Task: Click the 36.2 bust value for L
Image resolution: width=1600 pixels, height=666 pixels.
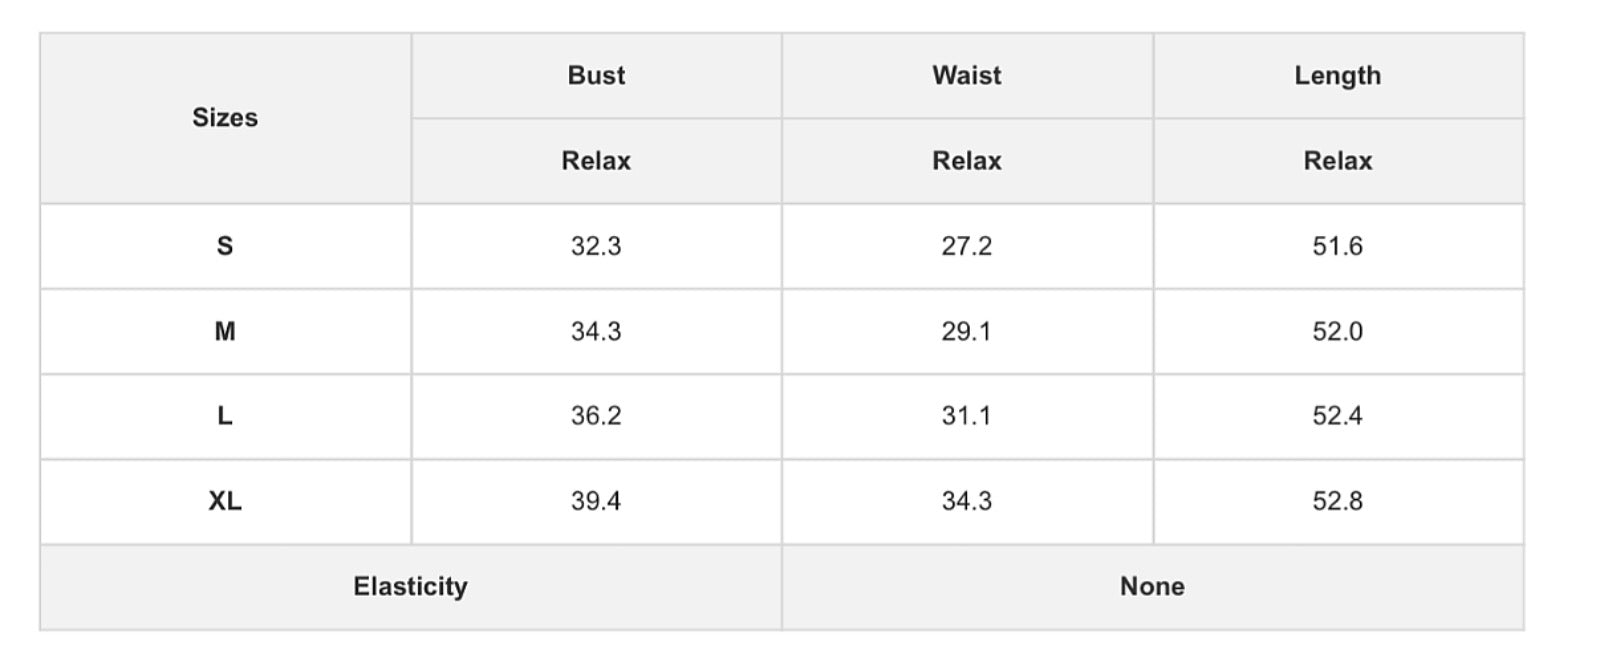Action: click(x=596, y=416)
